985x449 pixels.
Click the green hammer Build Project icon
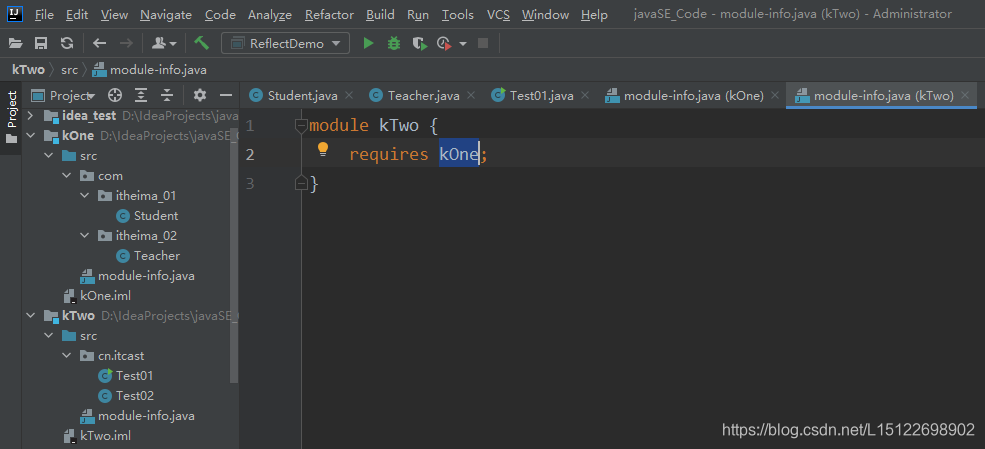point(202,43)
